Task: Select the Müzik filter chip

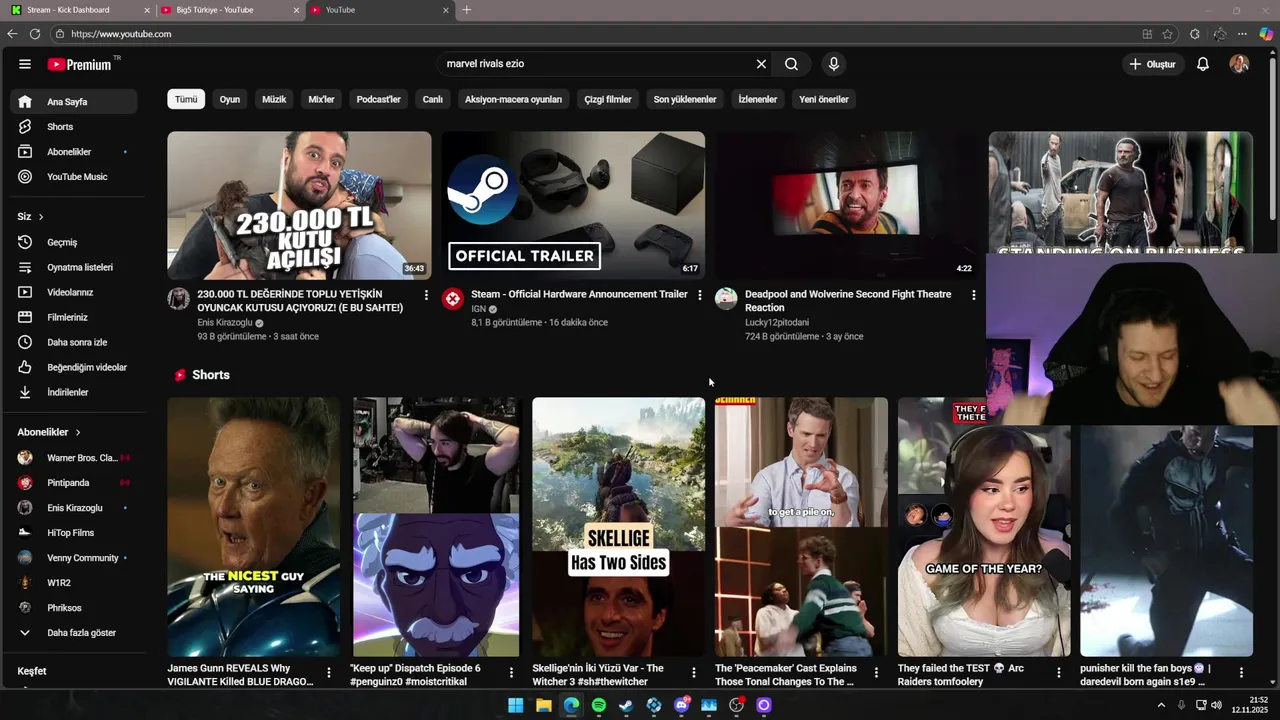Action: [274, 99]
